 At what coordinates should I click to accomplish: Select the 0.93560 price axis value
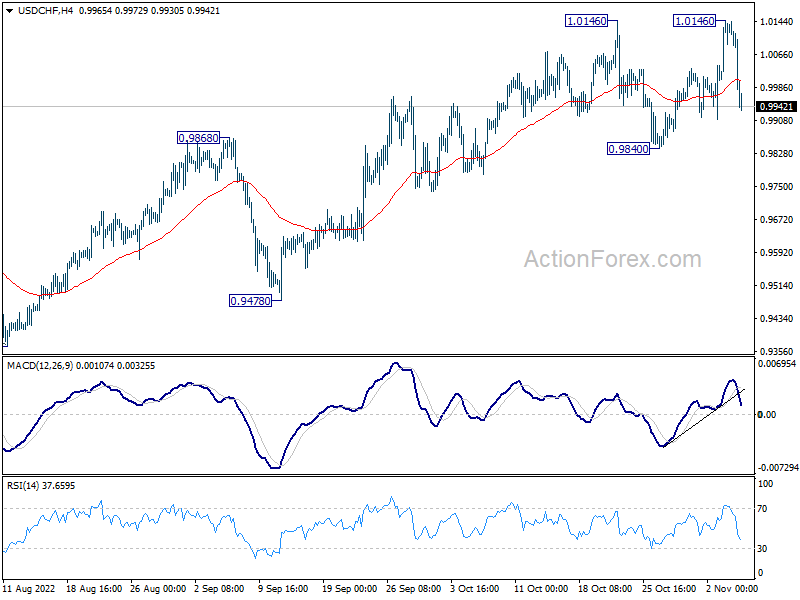[777, 352]
